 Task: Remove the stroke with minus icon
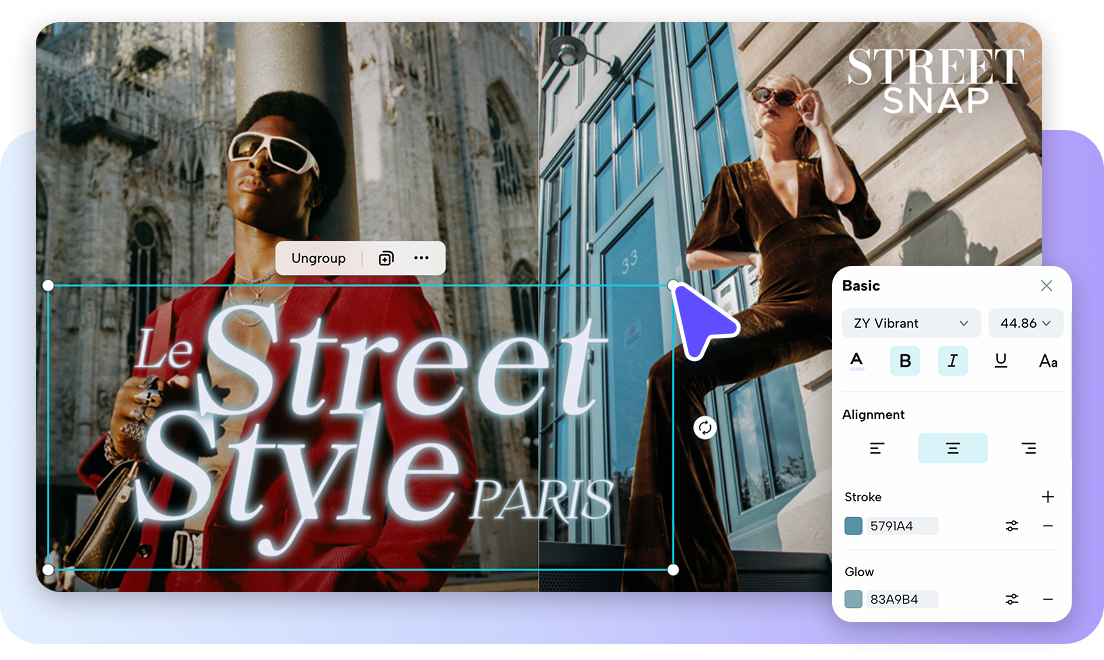[x=1048, y=526]
